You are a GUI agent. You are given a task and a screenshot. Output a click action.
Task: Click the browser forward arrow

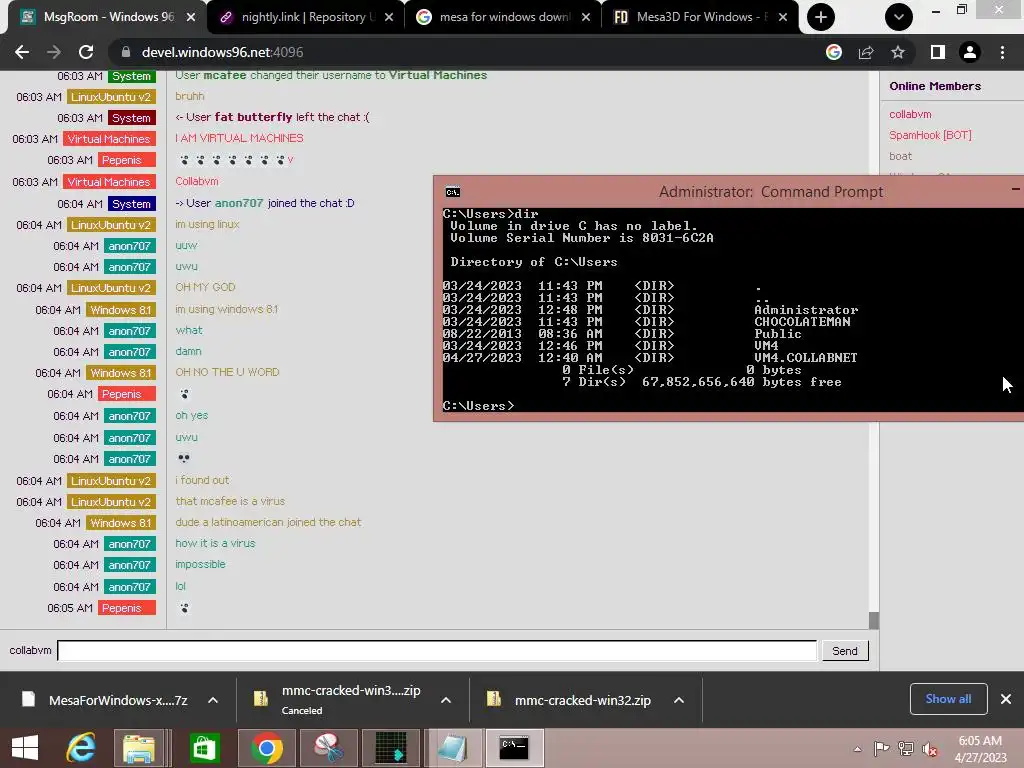click(54, 52)
